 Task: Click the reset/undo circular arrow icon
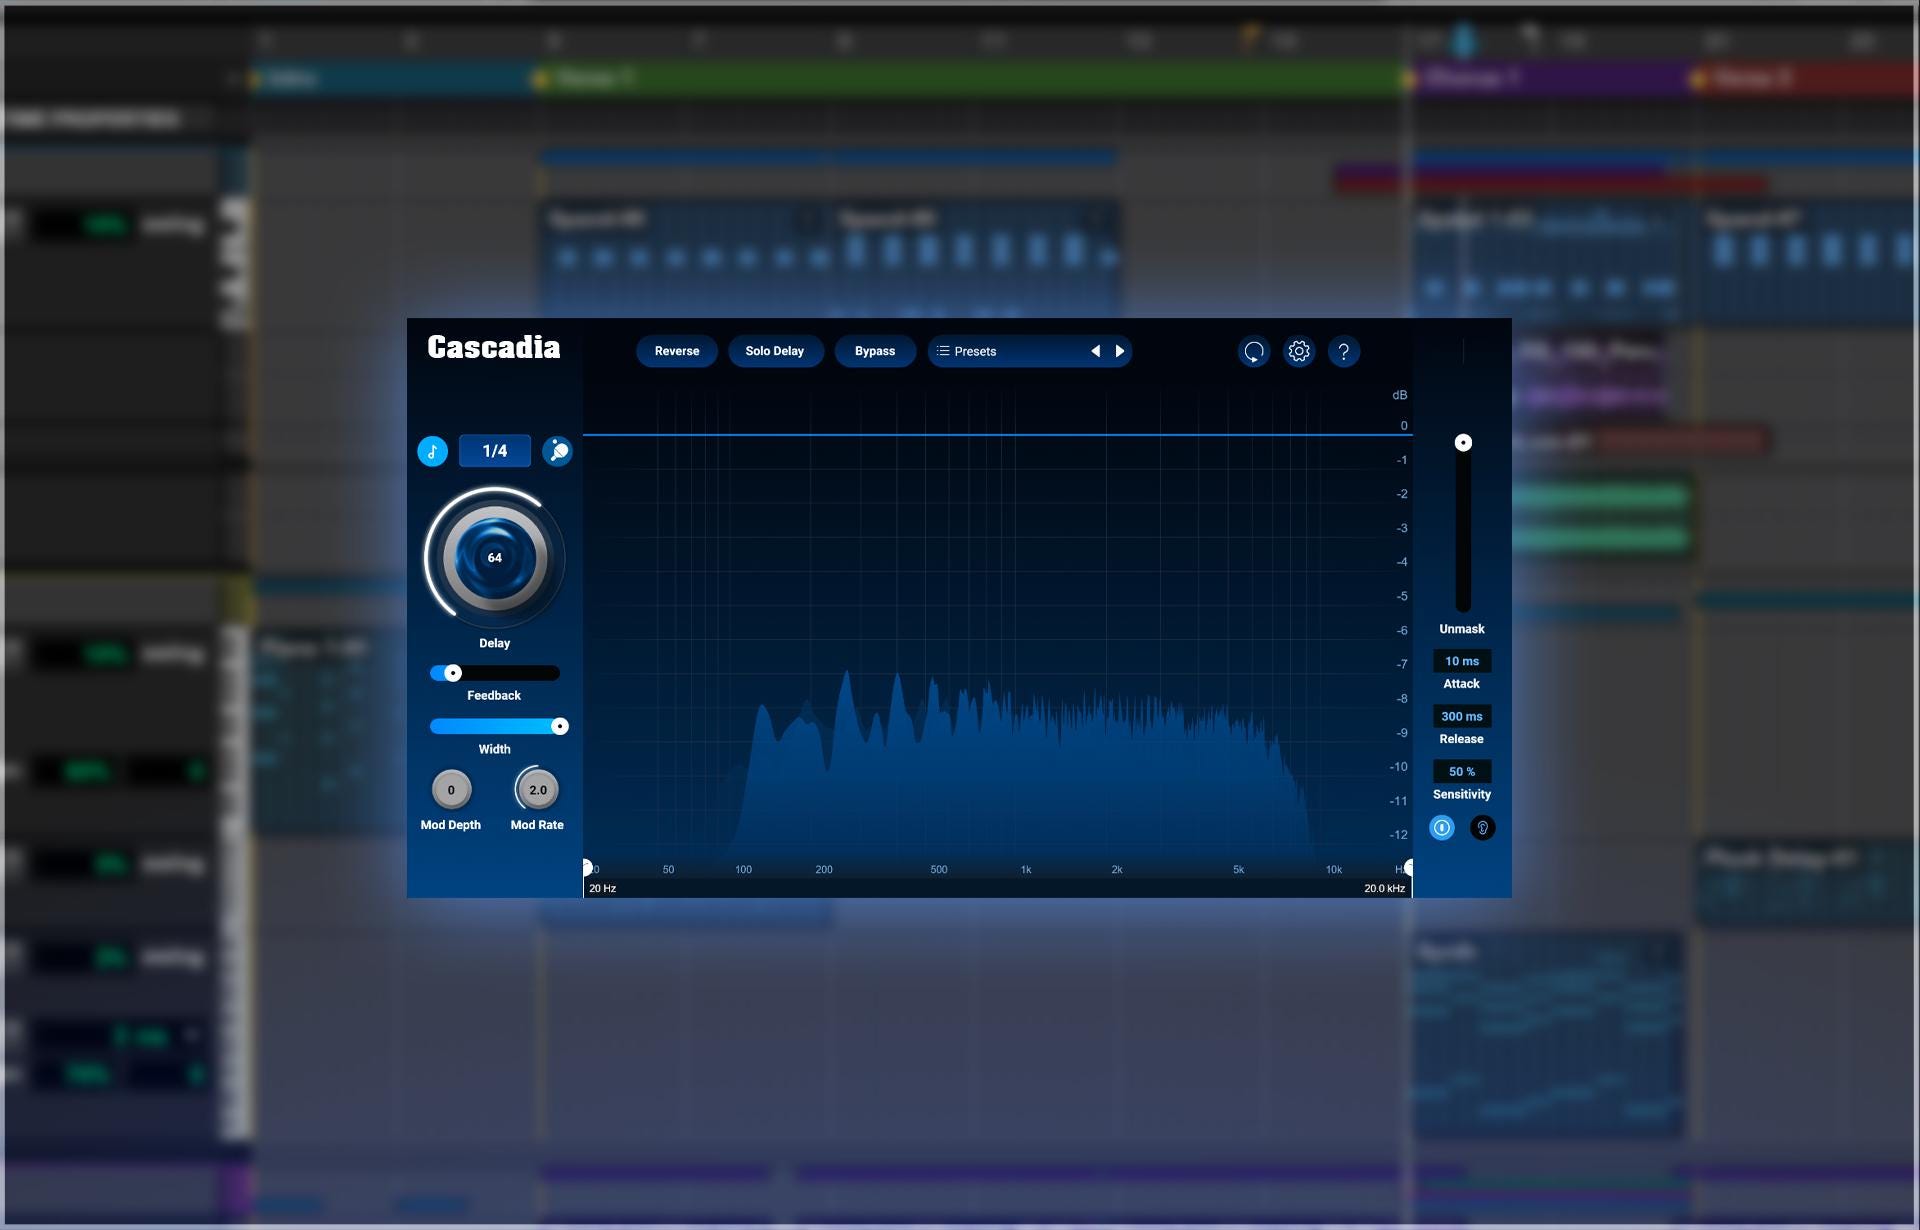1254,351
